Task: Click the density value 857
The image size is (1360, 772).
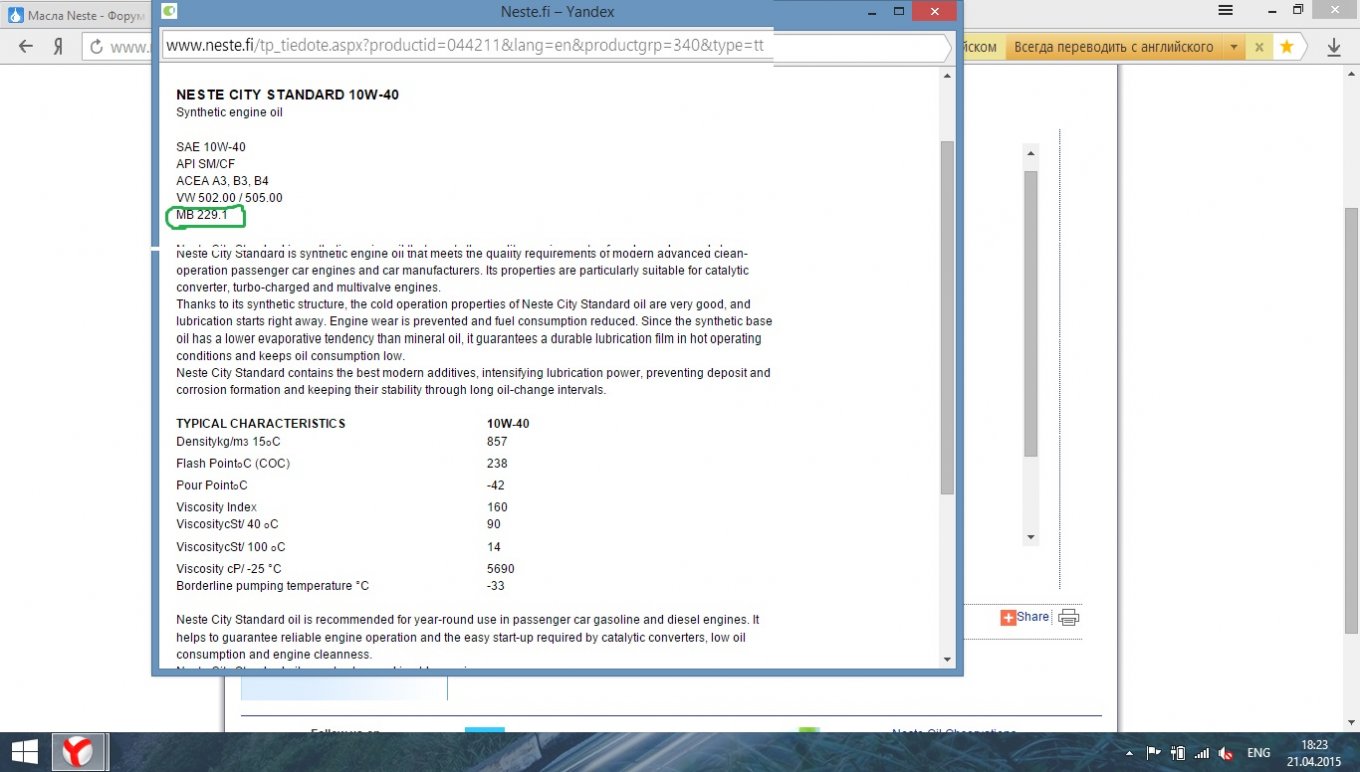Action: pos(497,442)
